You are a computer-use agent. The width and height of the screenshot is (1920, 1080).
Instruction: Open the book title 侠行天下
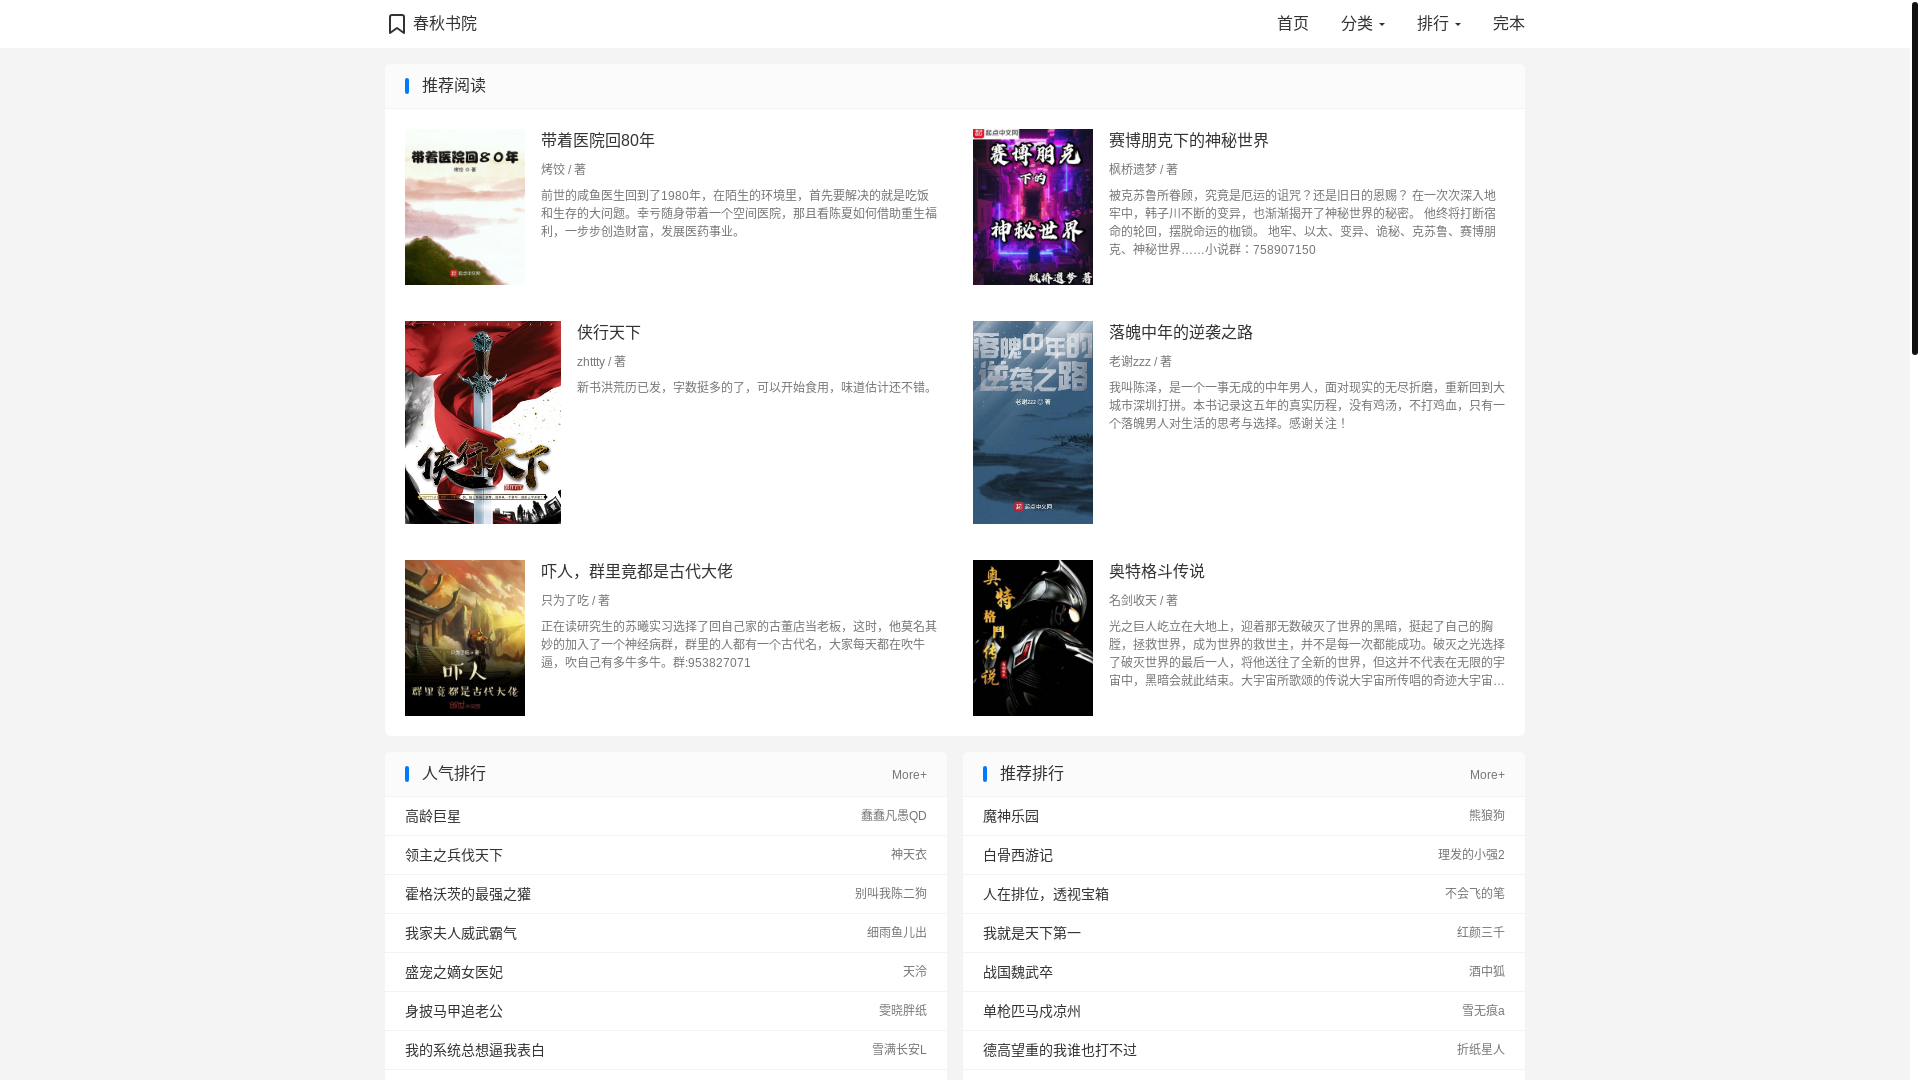[x=609, y=332]
